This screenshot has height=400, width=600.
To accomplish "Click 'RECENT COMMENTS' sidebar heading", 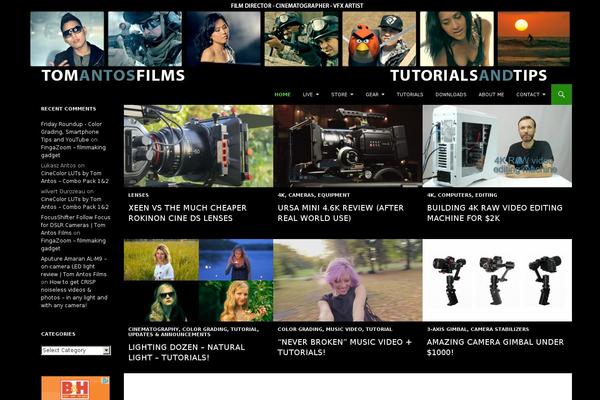I will 68,109.
